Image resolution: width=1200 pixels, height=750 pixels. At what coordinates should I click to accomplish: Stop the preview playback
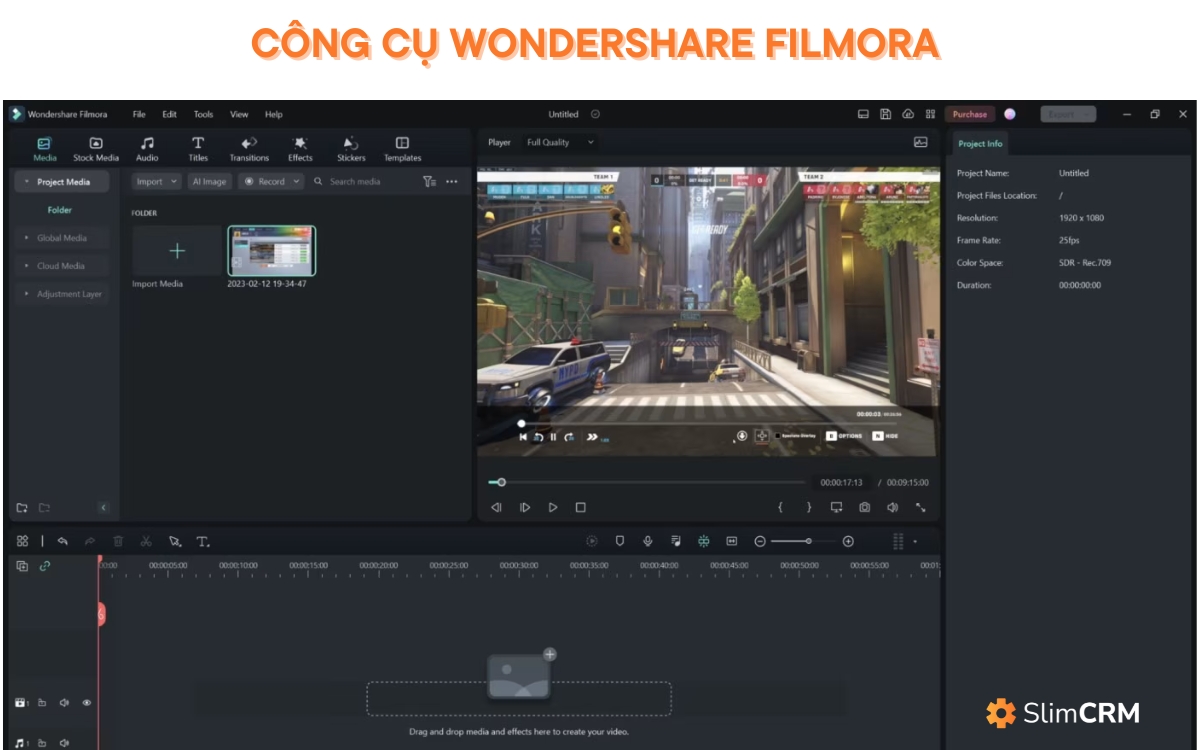pos(581,508)
